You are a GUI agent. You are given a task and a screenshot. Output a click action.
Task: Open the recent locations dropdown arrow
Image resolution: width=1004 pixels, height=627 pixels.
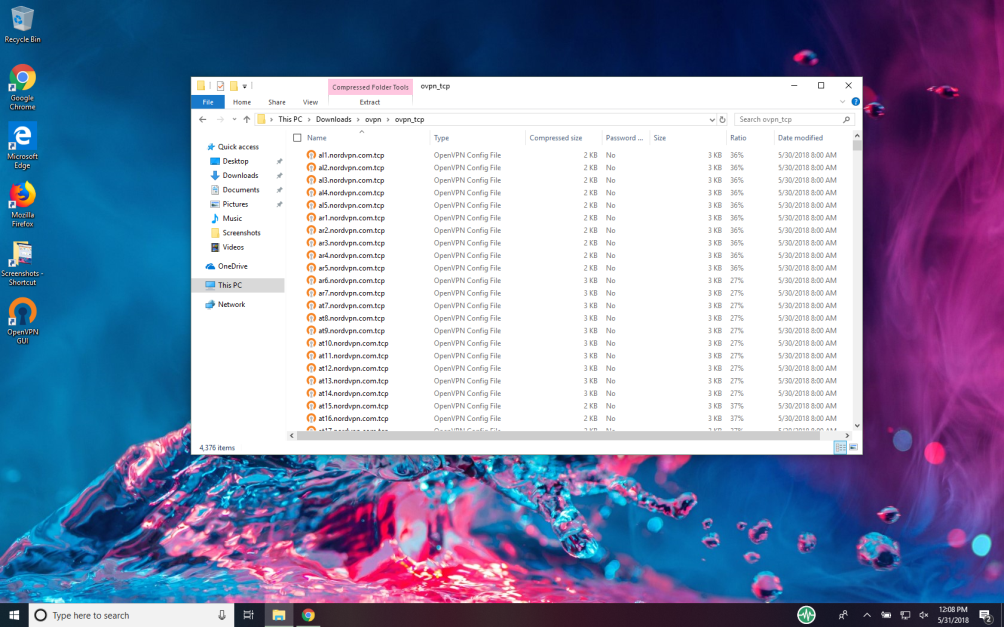(x=234, y=120)
